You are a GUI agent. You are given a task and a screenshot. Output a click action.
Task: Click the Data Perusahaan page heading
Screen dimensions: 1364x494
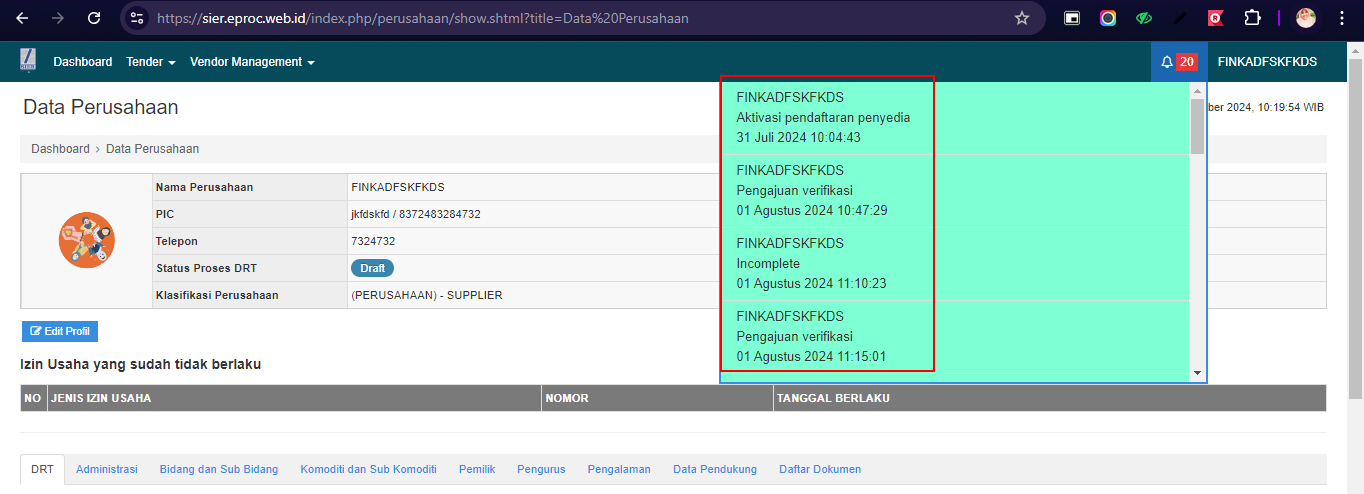coord(101,108)
